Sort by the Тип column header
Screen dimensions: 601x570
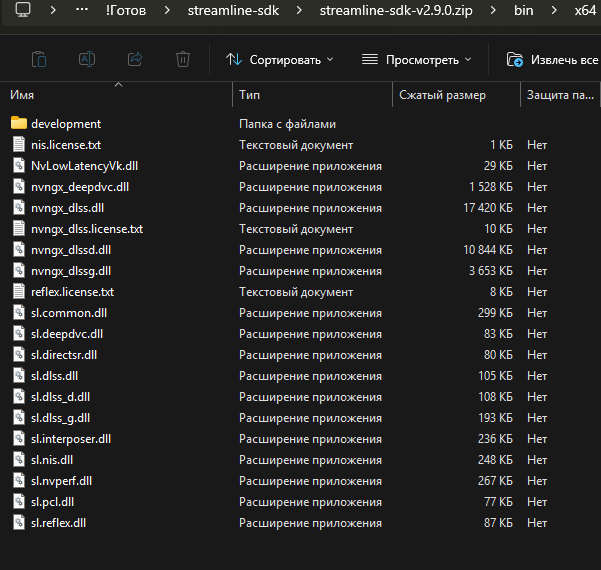[250, 95]
